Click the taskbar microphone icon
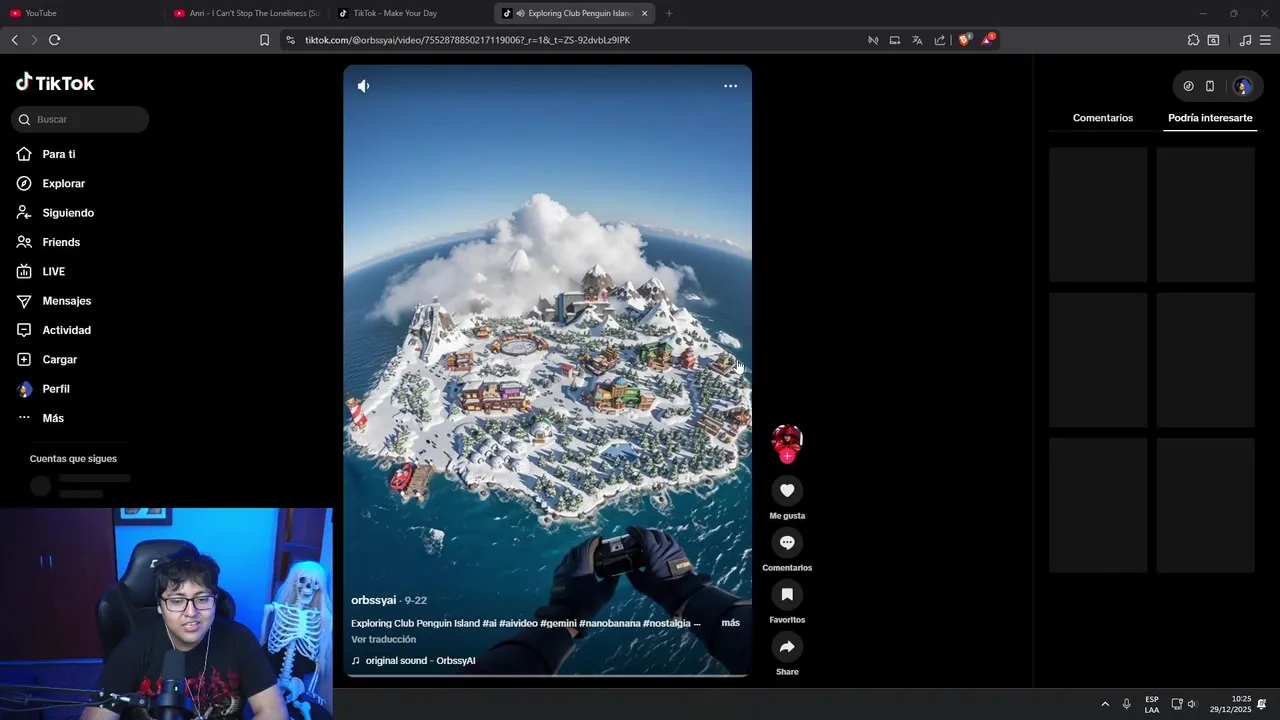Viewport: 1280px width, 720px height. [1127, 704]
